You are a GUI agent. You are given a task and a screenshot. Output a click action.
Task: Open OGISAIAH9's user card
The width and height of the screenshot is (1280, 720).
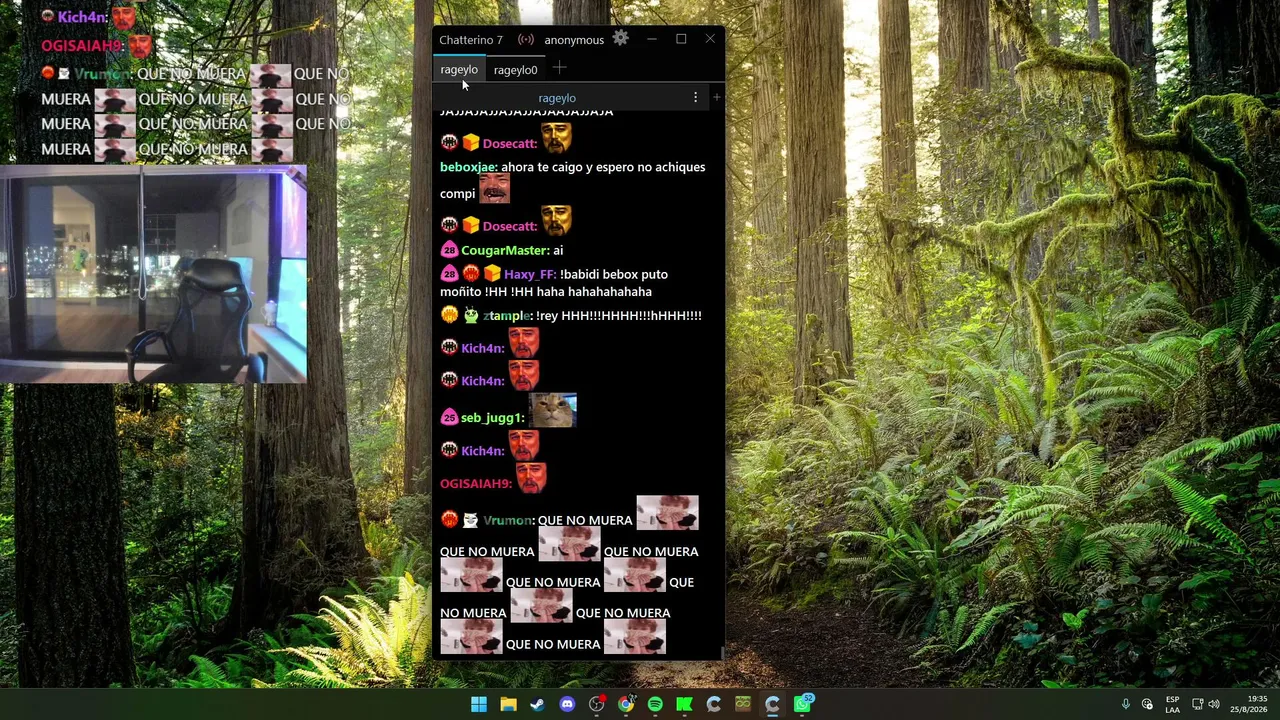[476, 484]
